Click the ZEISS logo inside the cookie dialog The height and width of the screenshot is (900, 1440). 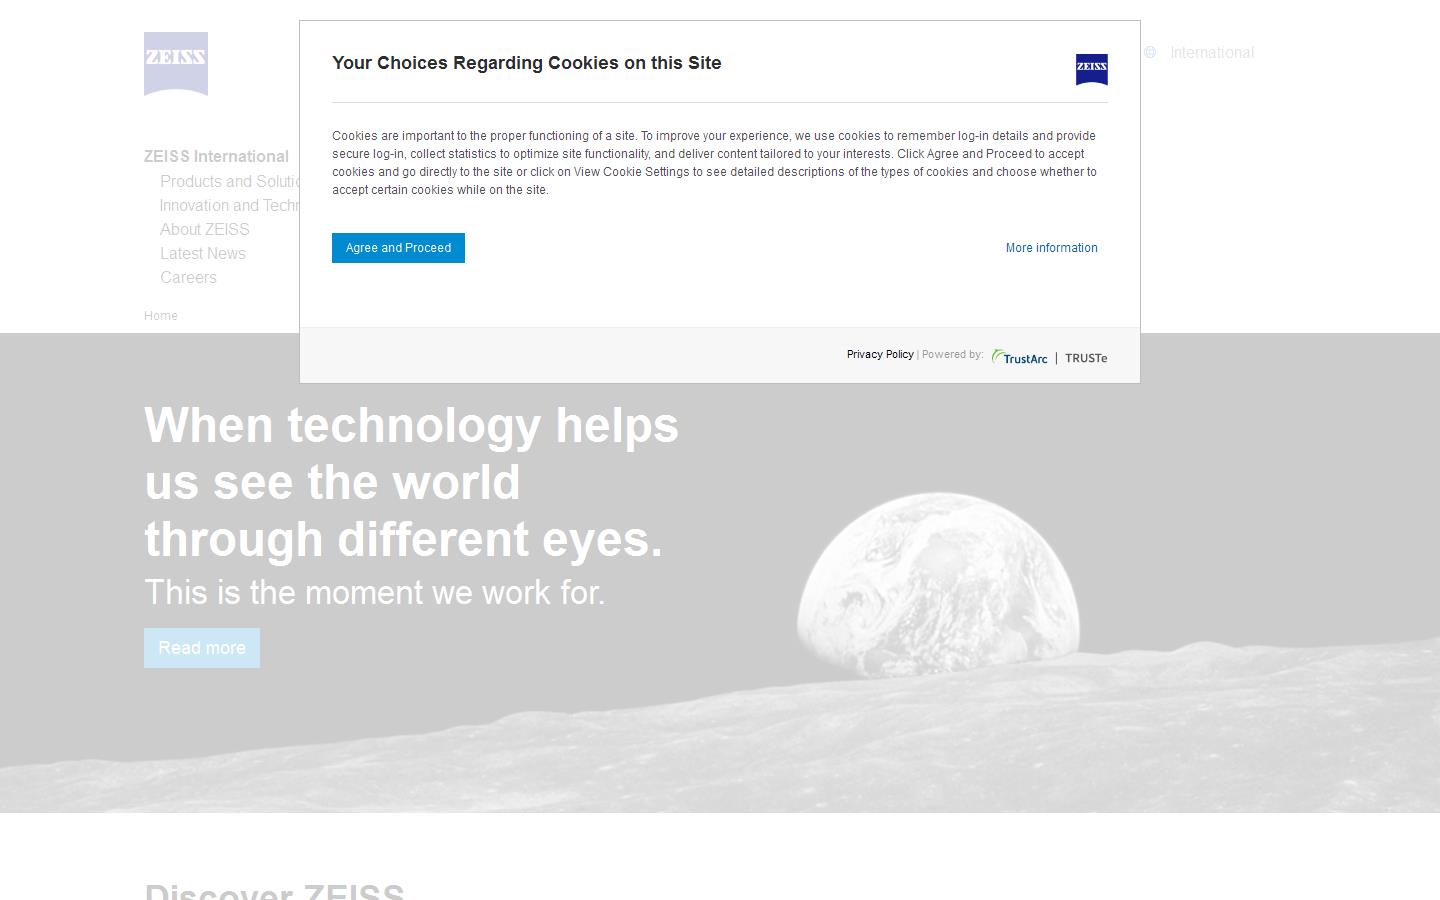click(x=1091, y=70)
